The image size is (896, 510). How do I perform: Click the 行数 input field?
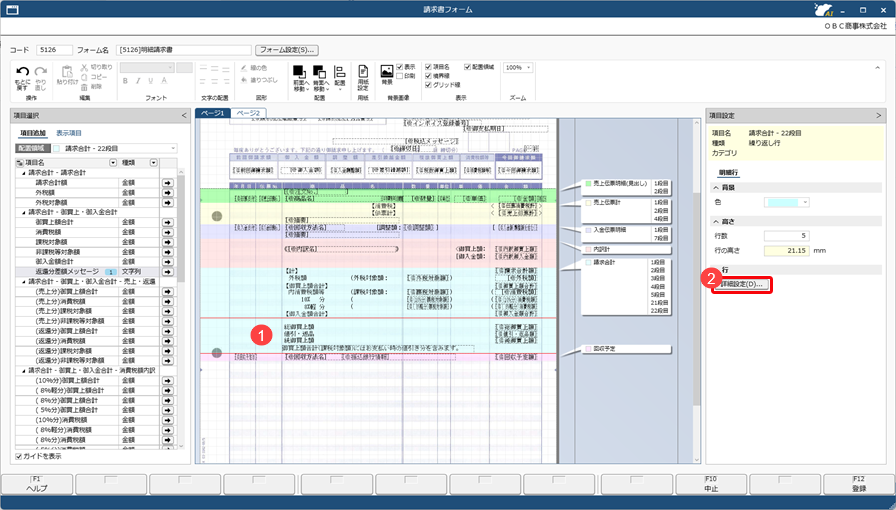point(787,236)
